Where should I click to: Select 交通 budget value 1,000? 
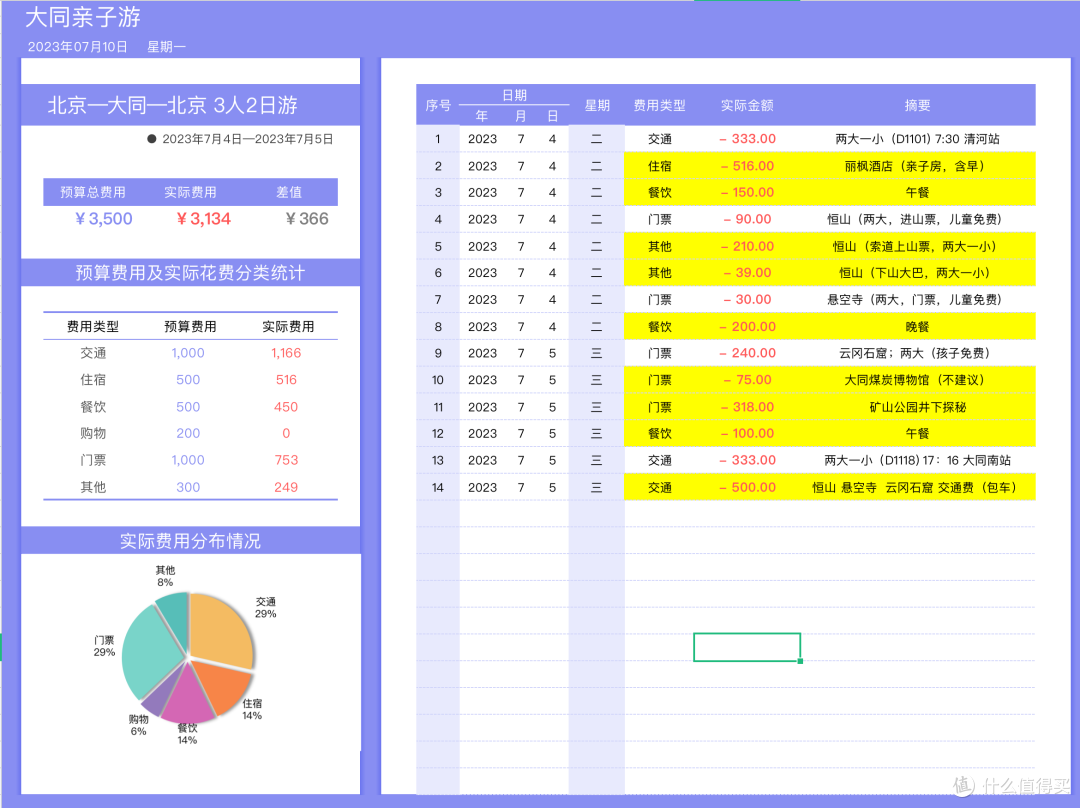pyautogui.click(x=188, y=353)
